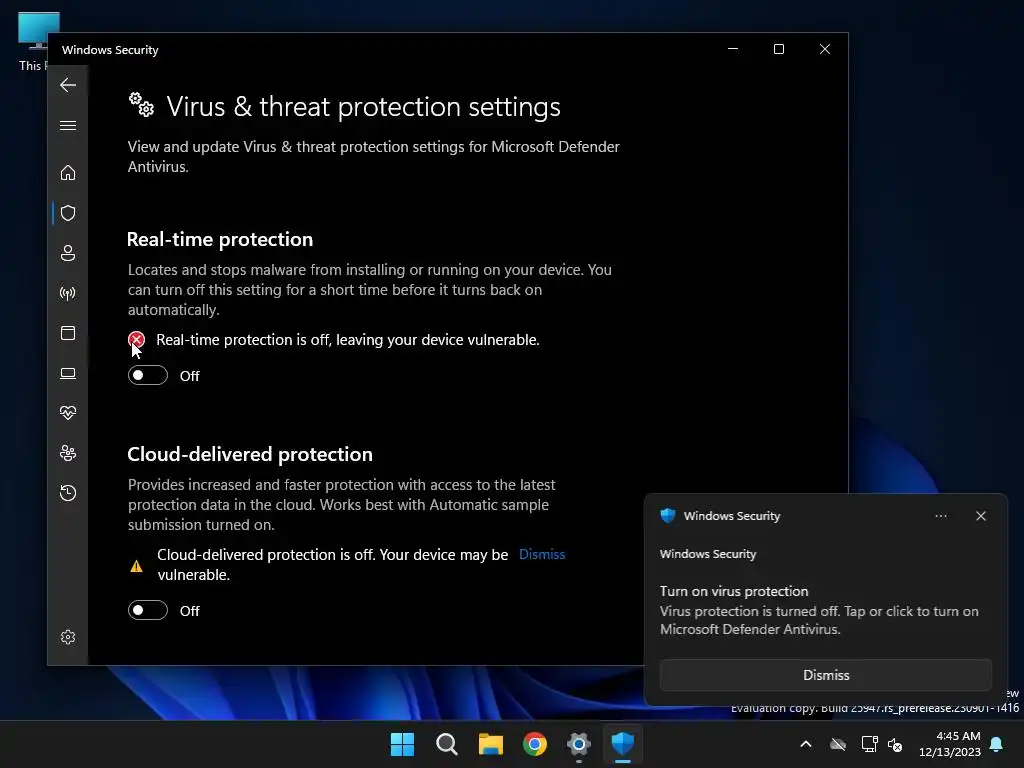Image resolution: width=1024 pixels, height=768 pixels.
Task: Close the Windows Security notification toast
Action: point(981,516)
